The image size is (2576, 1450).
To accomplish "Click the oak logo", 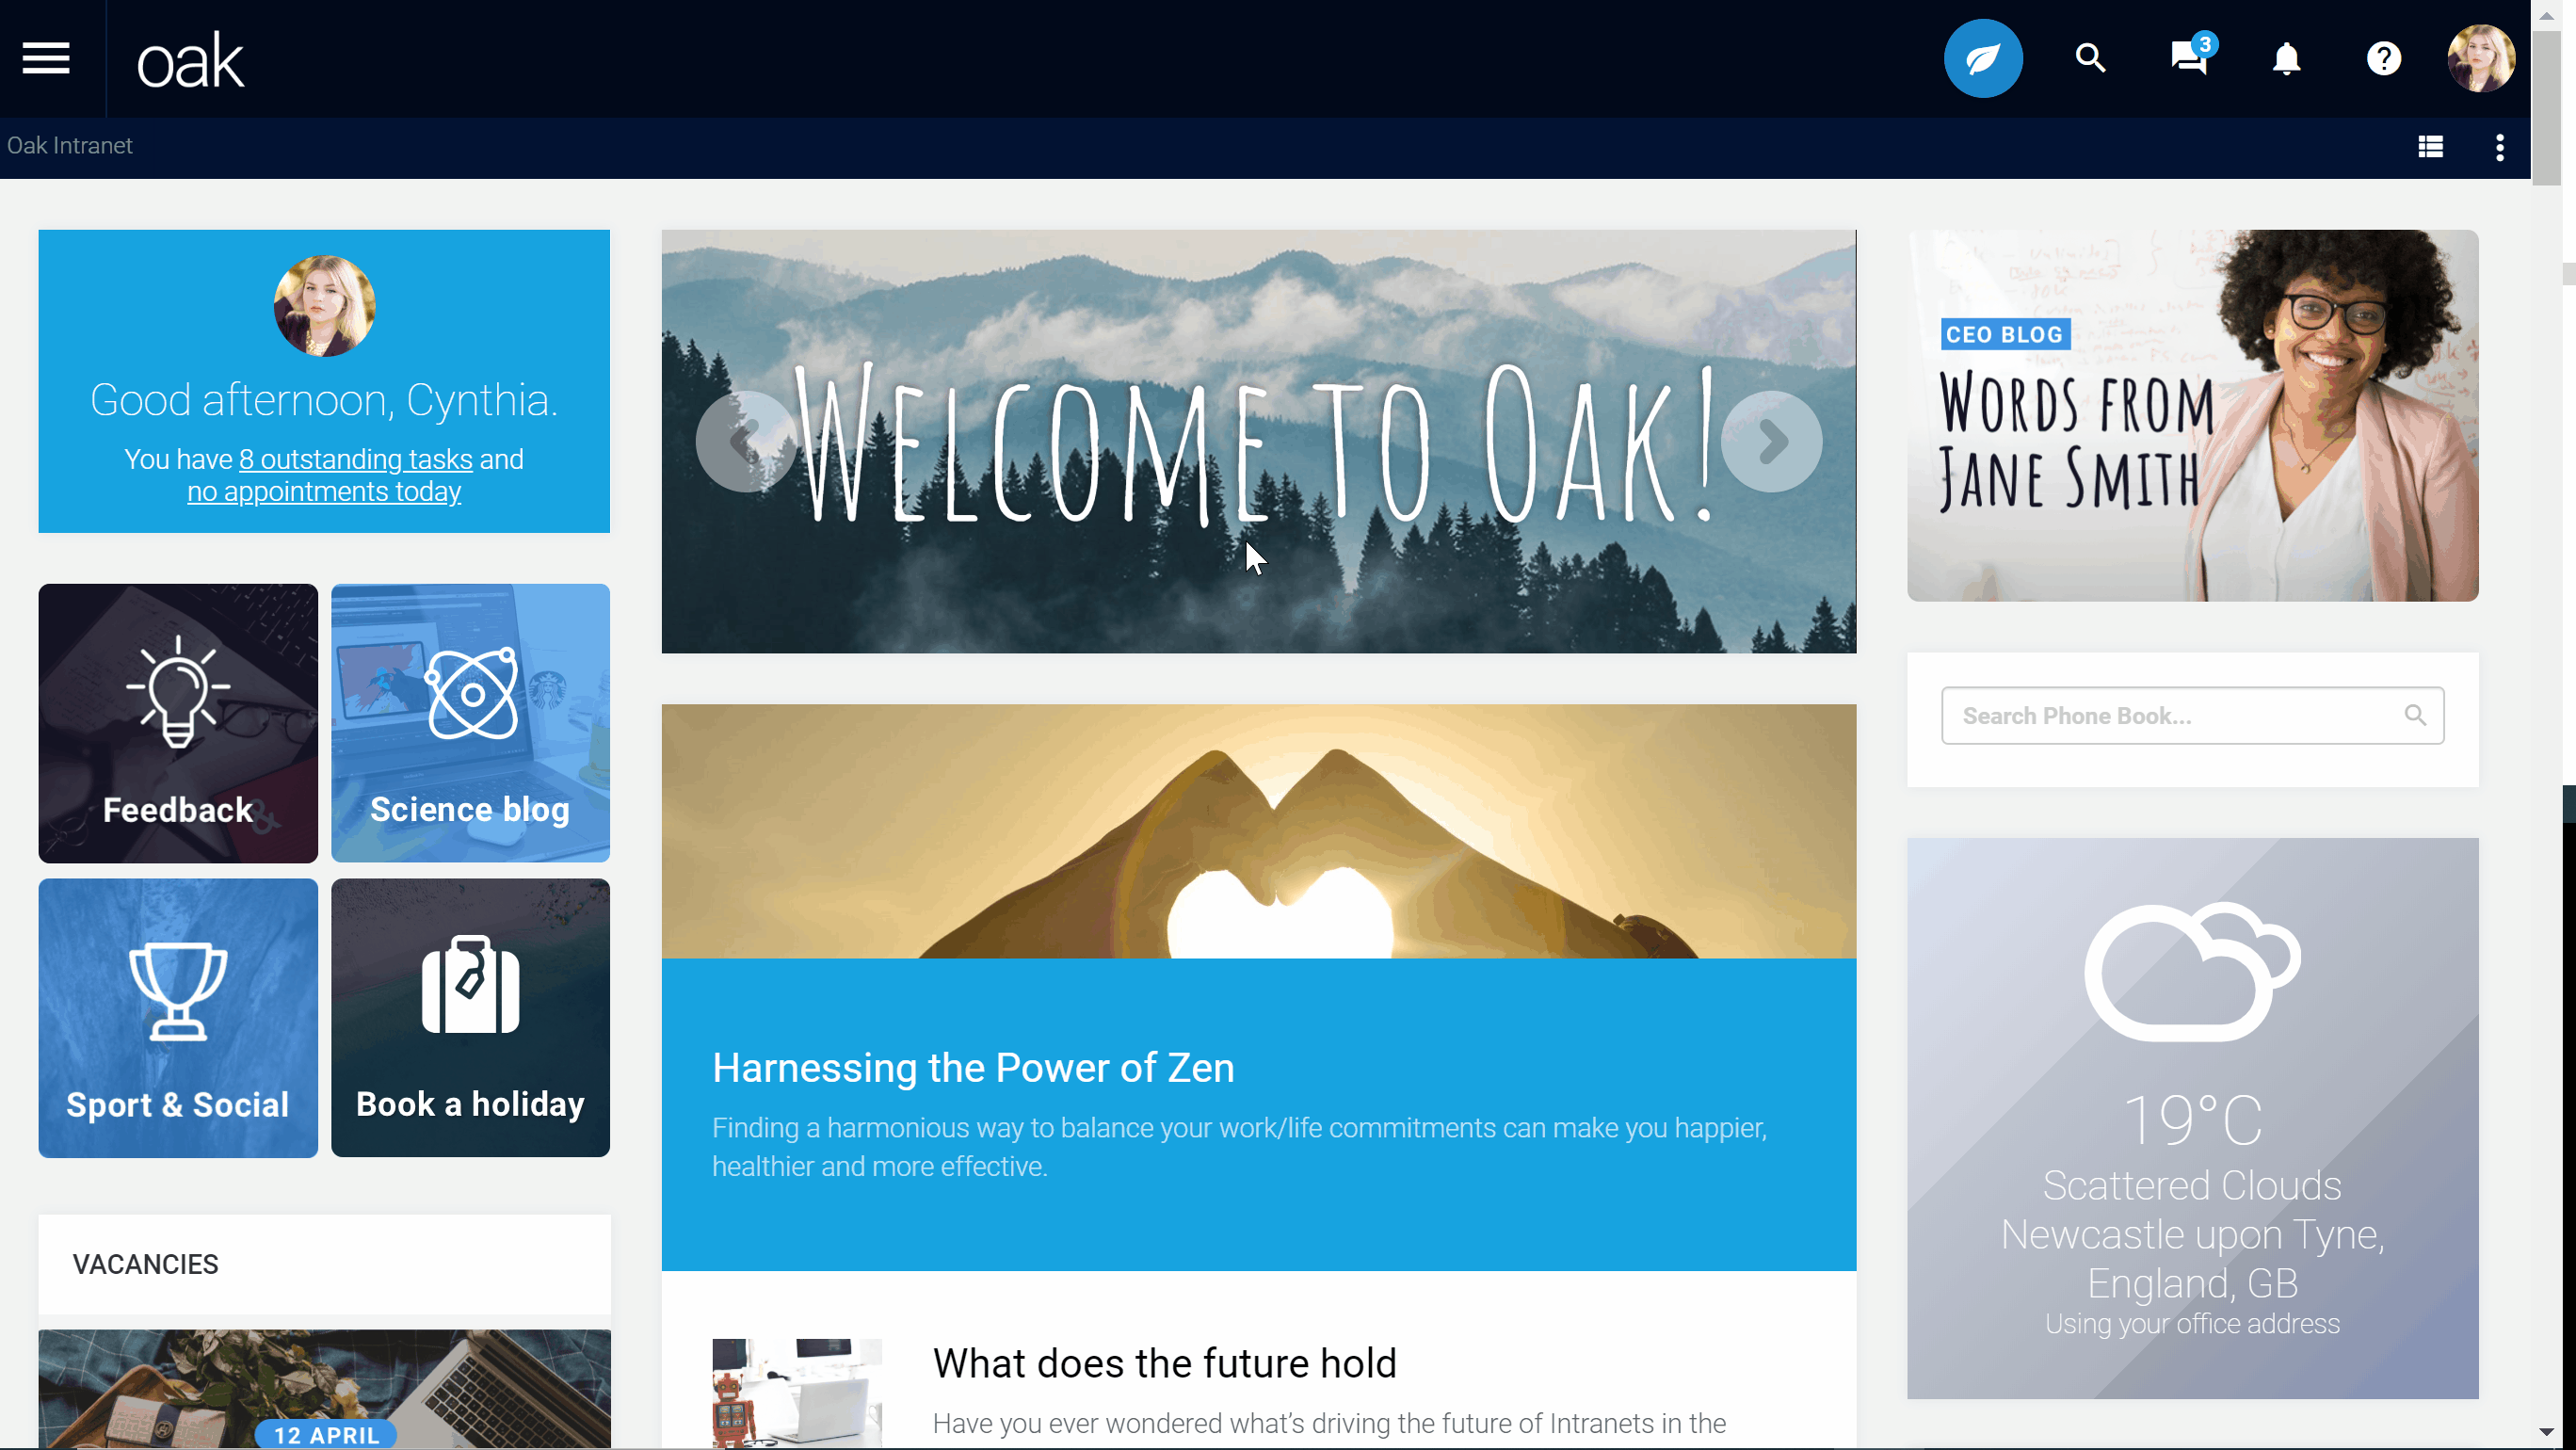I will (x=190, y=62).
